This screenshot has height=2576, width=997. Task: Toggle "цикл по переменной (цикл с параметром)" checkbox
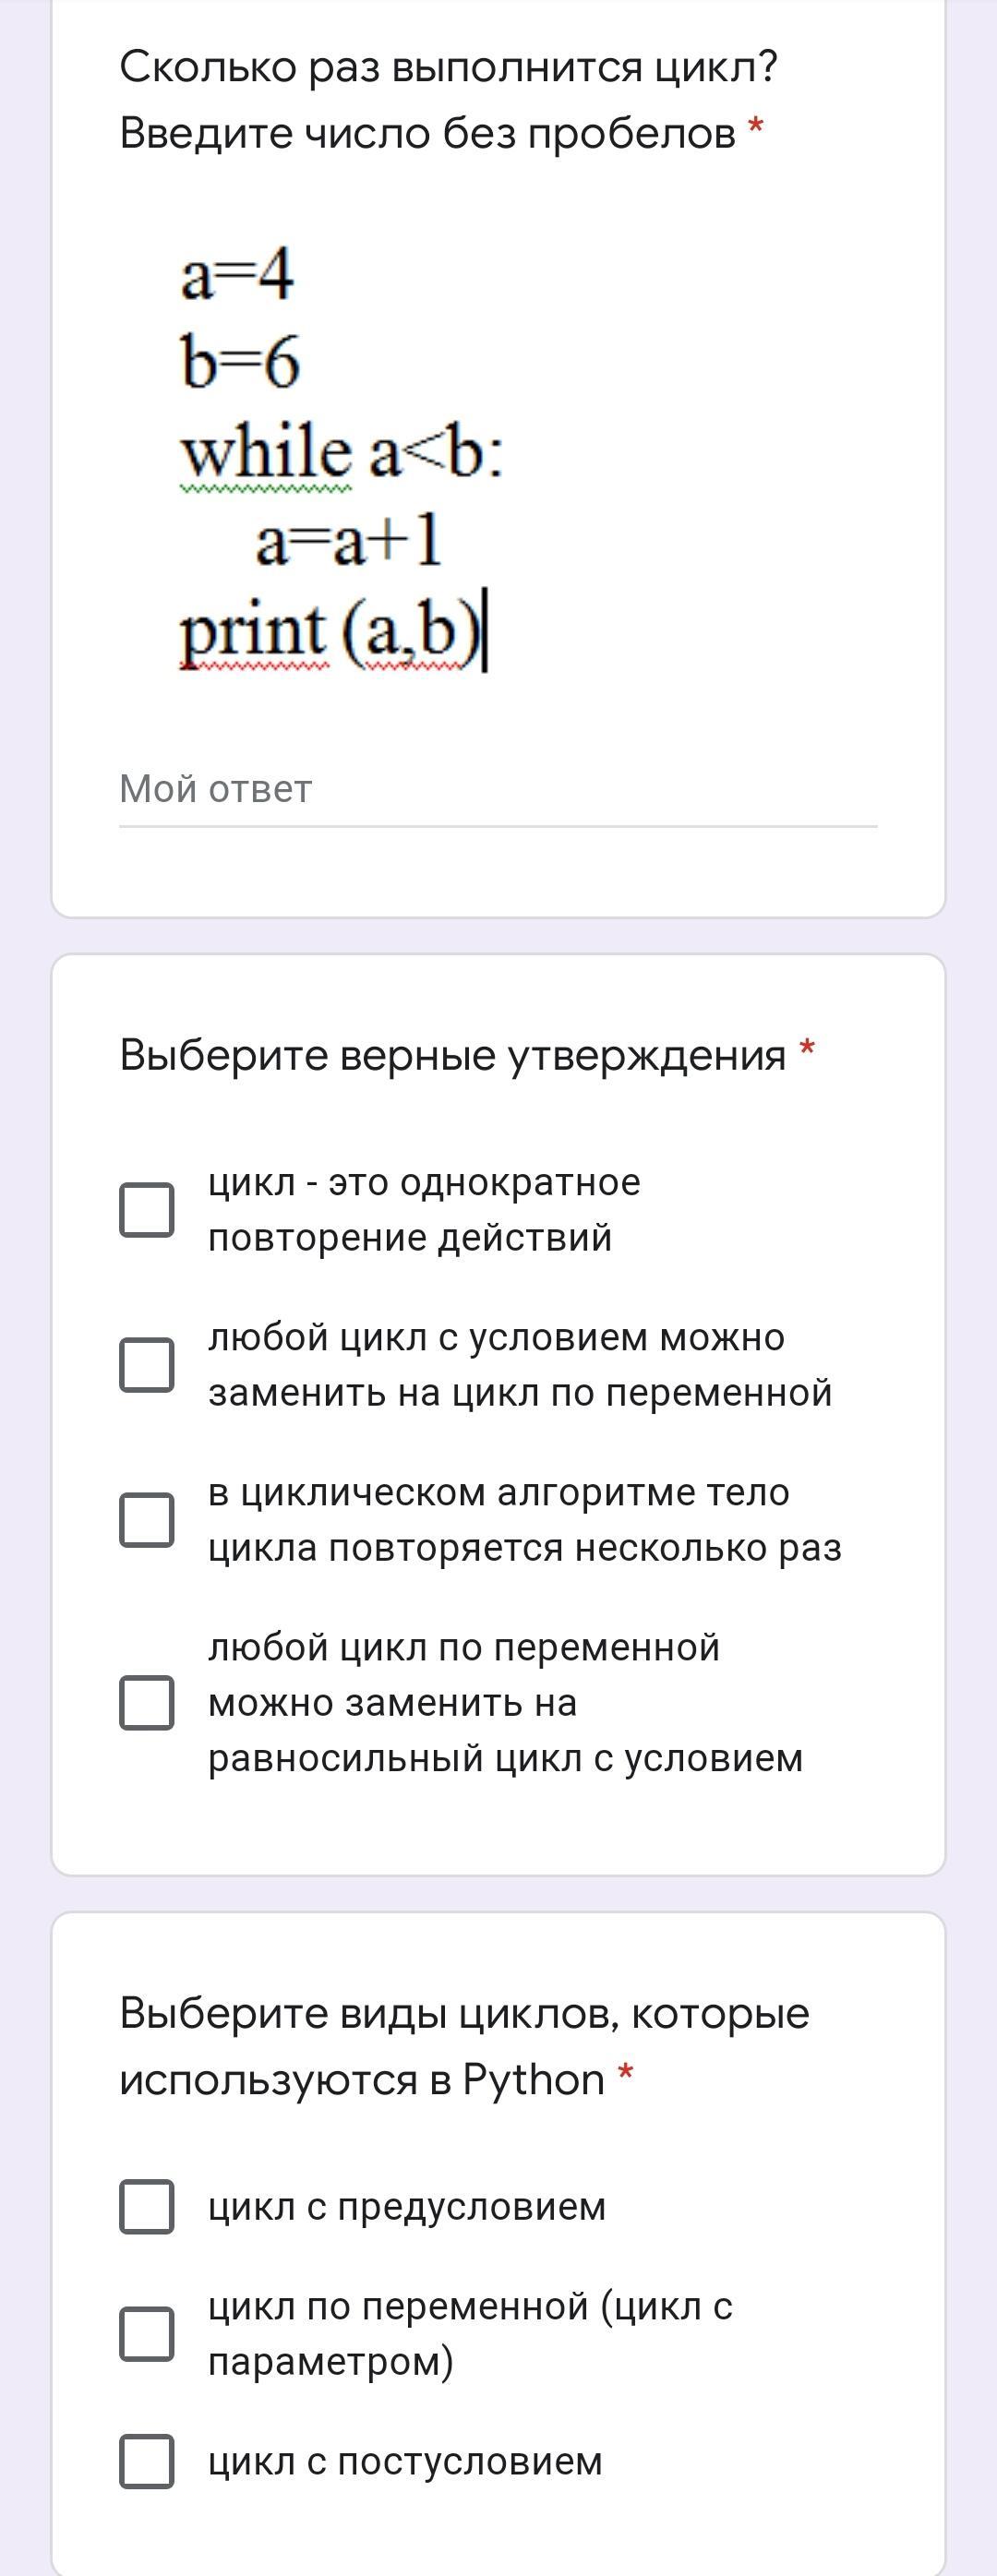(147, 2334)
